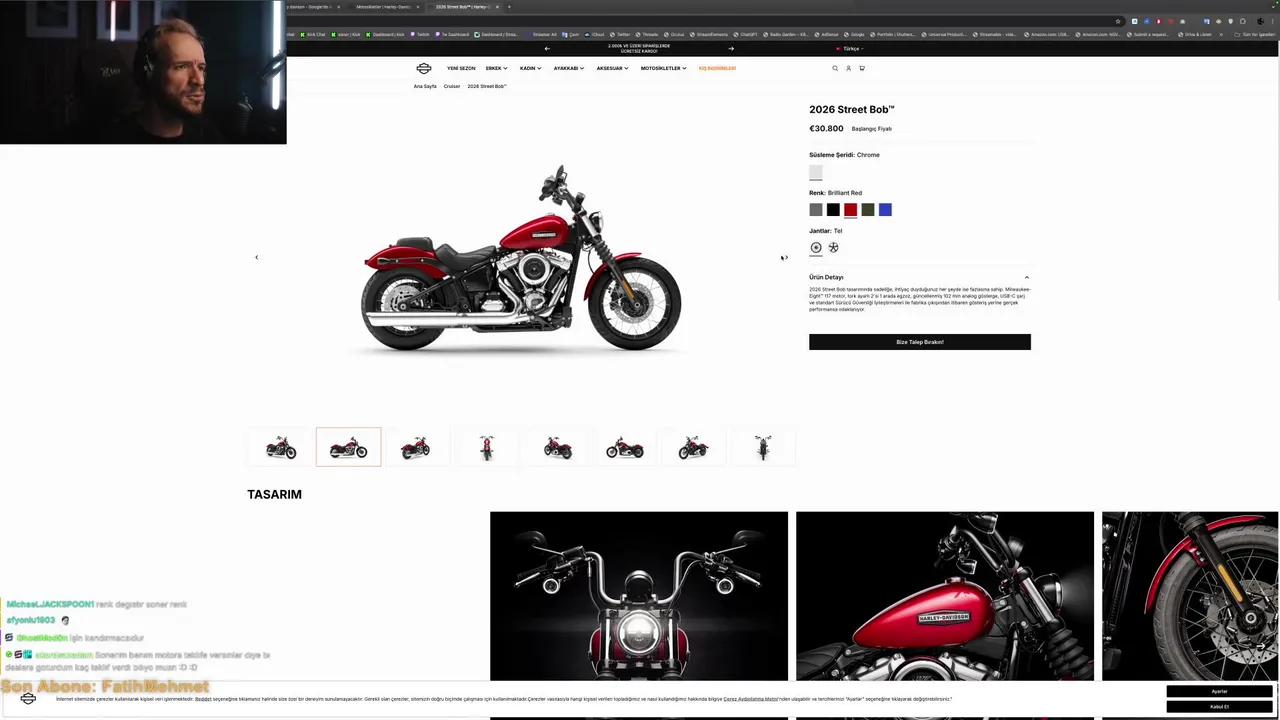This screenshot has height=720, width=1280.
Task: Open a new browser tab with plus icon
Action: (509, 7)
